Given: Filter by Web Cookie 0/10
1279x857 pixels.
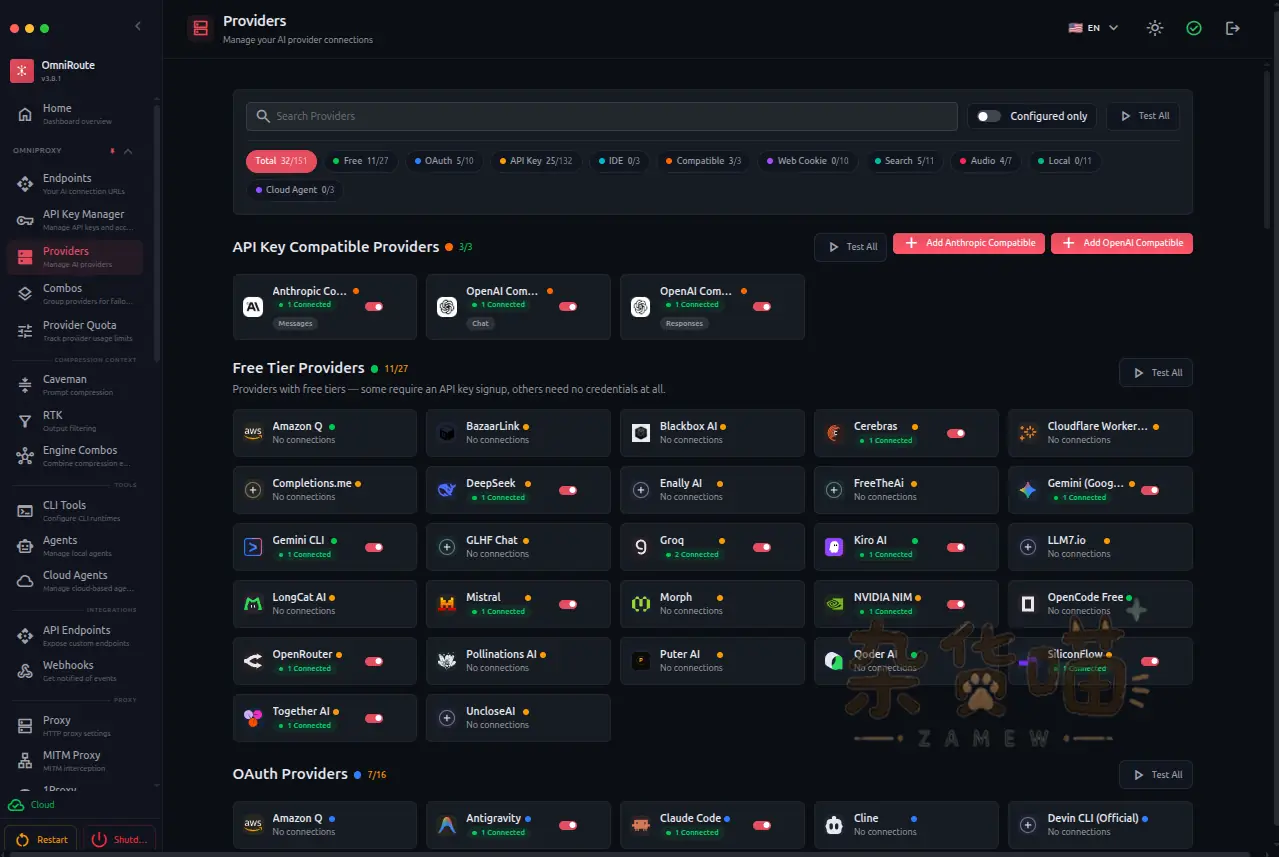Looking at the screenshot, I should point(807,161).
